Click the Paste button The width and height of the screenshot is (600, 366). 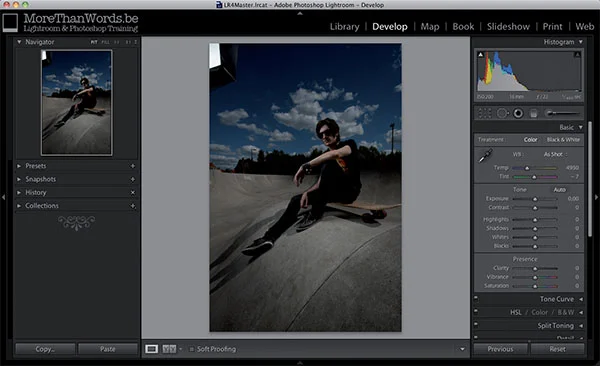click(x=108, y=349)
